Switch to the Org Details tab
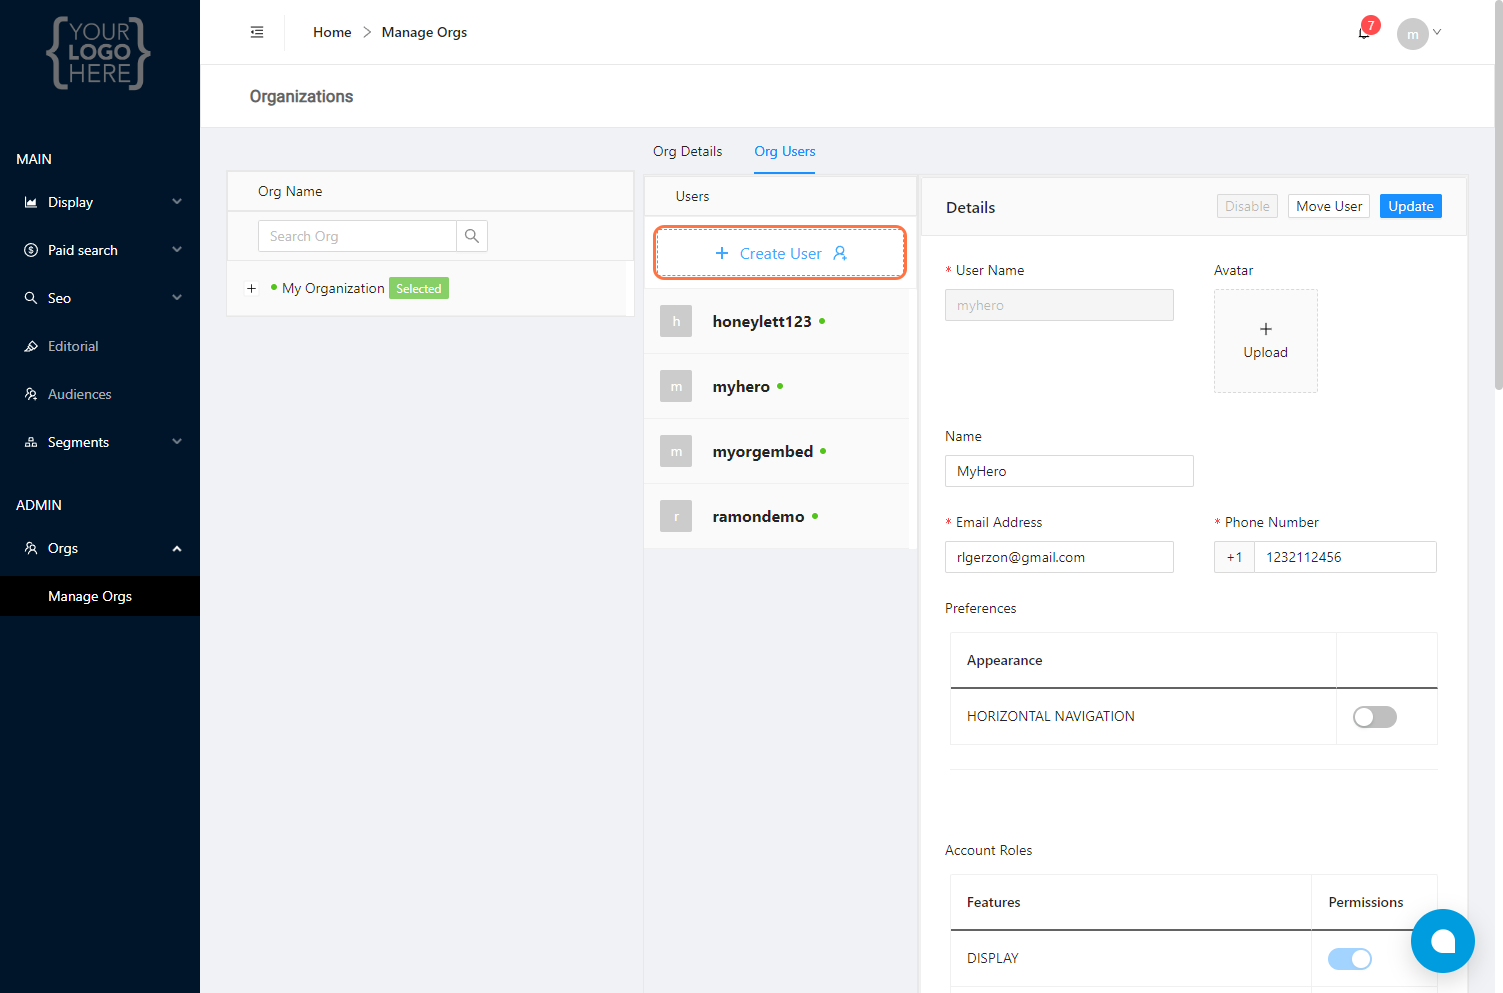 pos(687,151)
